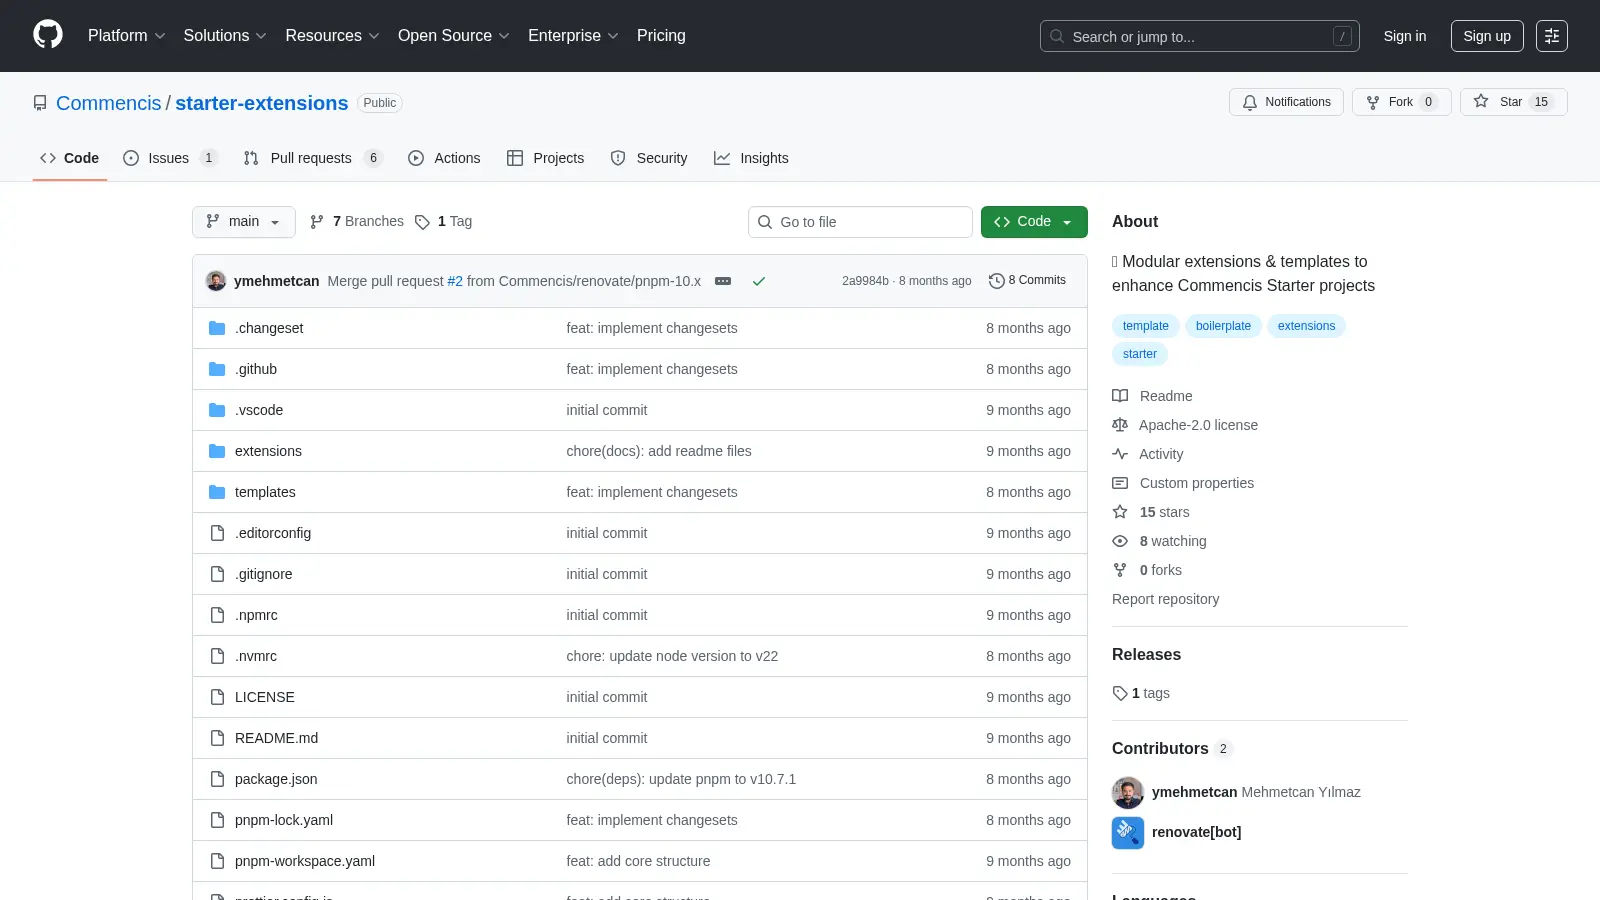Image resolution: width=1600 pixels, height=900 pixels.
Task: Open the templates folder icon
Action: 217,492
